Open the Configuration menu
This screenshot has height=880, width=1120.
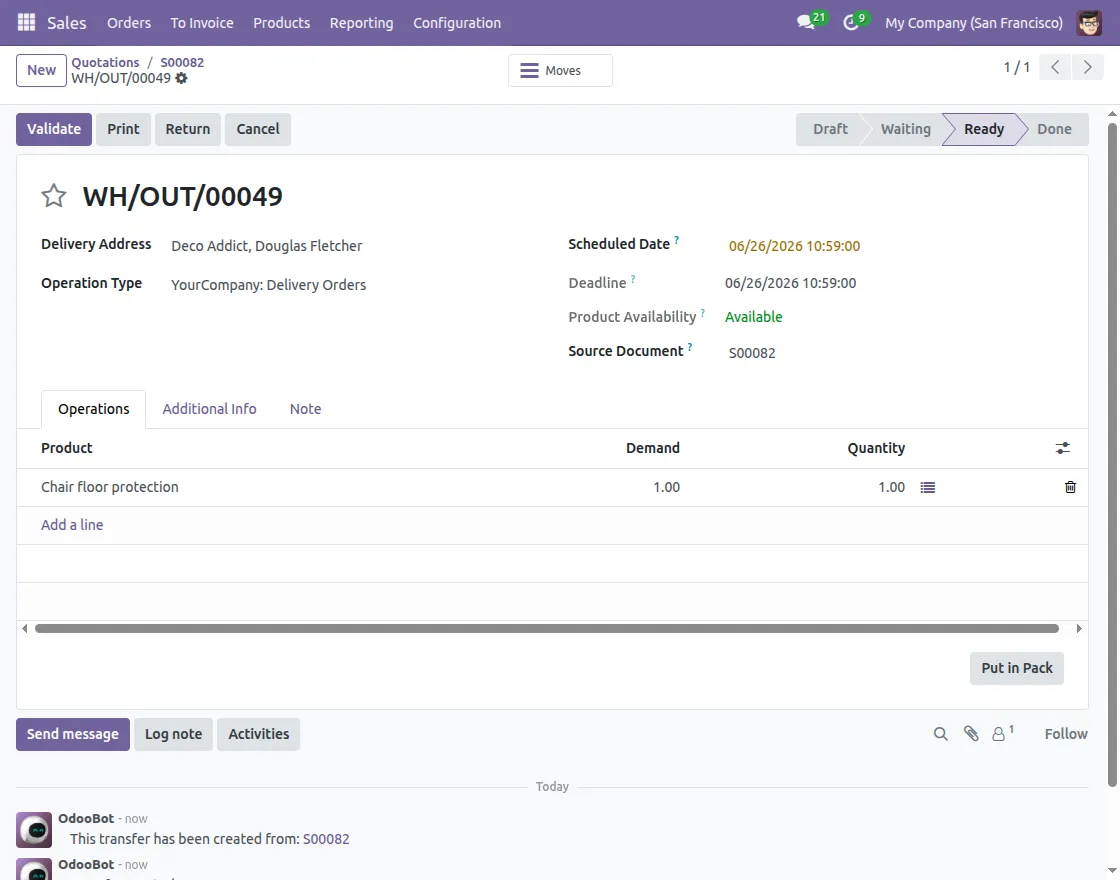(x=457, y=23)
